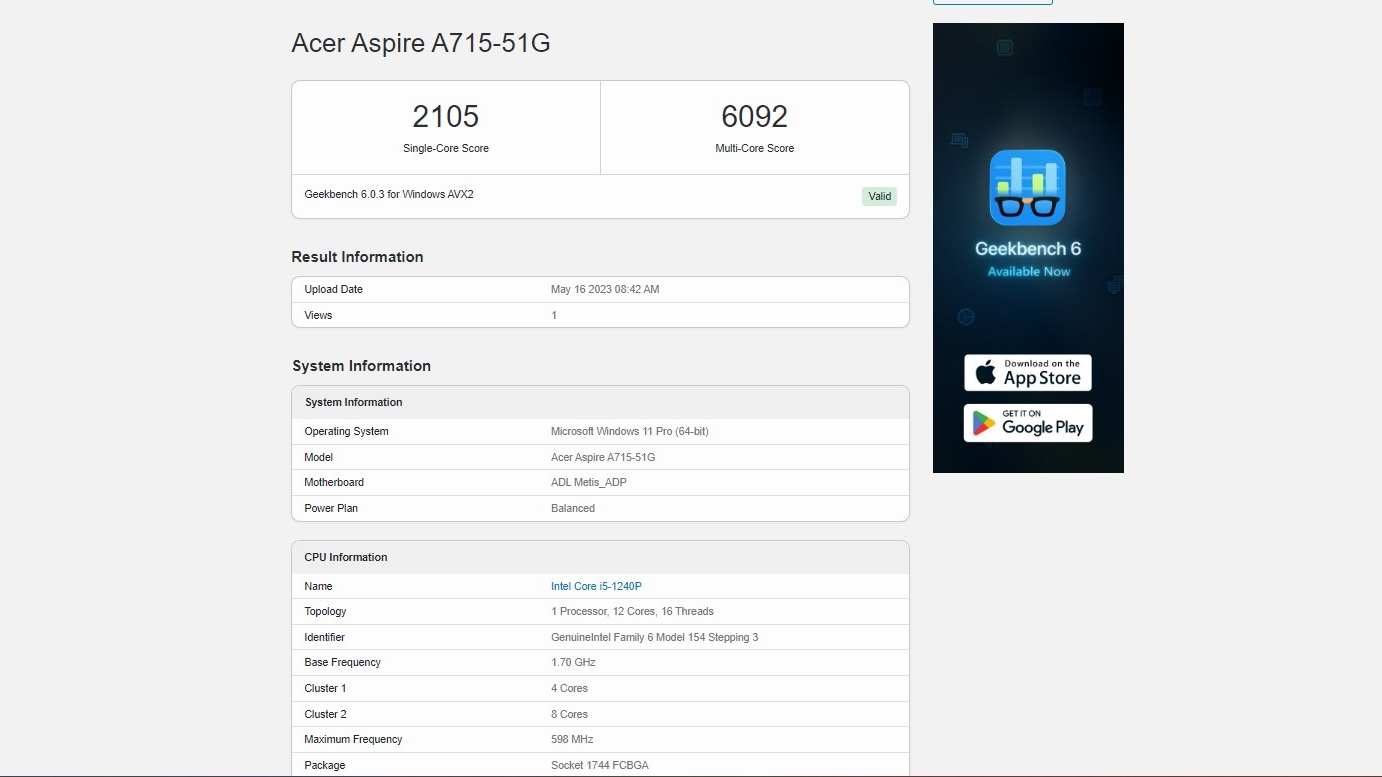Click the chip icon atop the ad

click(x=1004, y=48)
